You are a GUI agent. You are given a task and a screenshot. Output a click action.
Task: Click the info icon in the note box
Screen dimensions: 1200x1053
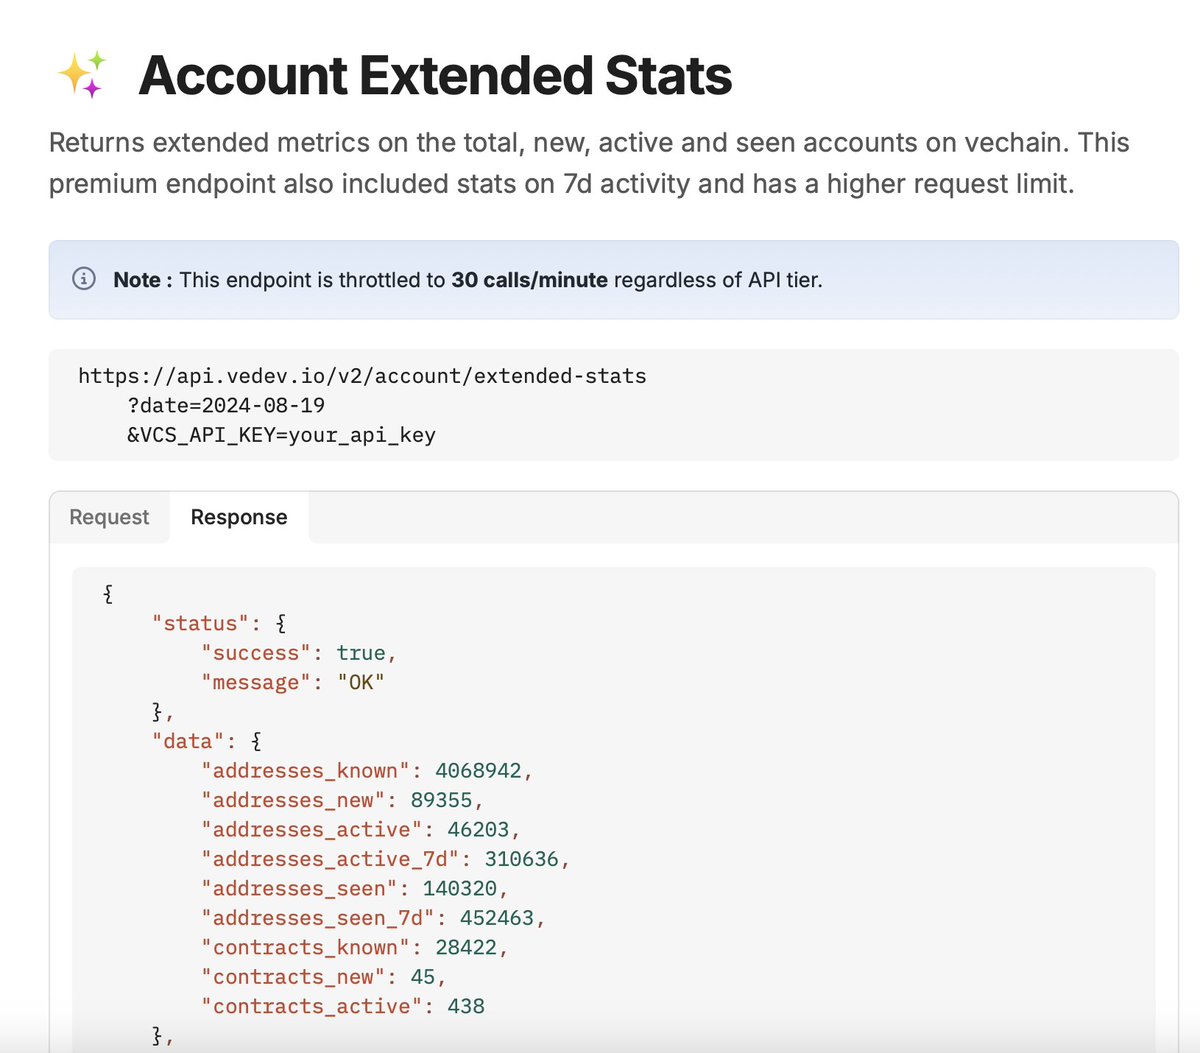point(85,279)
